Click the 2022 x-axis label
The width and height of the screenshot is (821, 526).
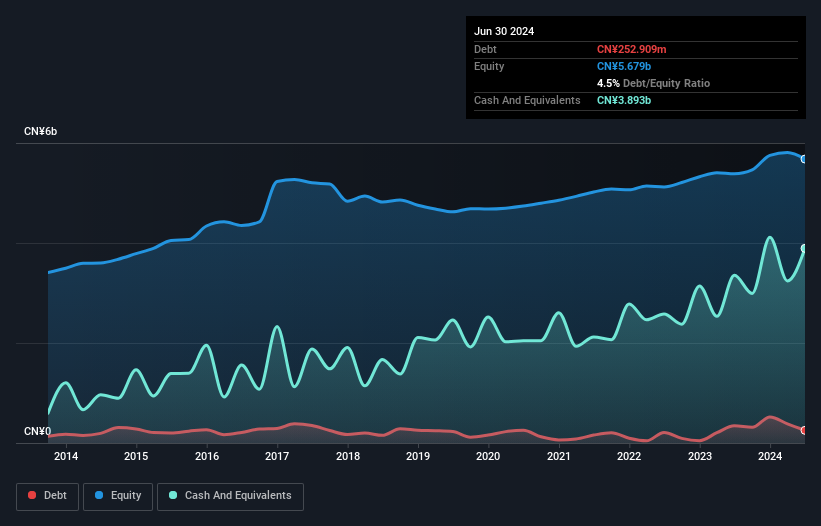(629, 456)
